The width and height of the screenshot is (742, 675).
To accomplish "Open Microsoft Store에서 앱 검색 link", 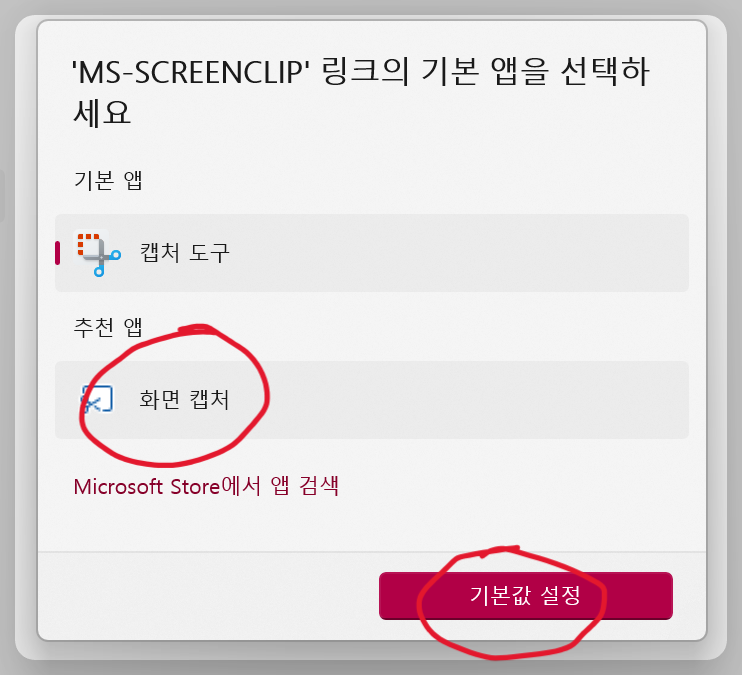I will point(206,486).
